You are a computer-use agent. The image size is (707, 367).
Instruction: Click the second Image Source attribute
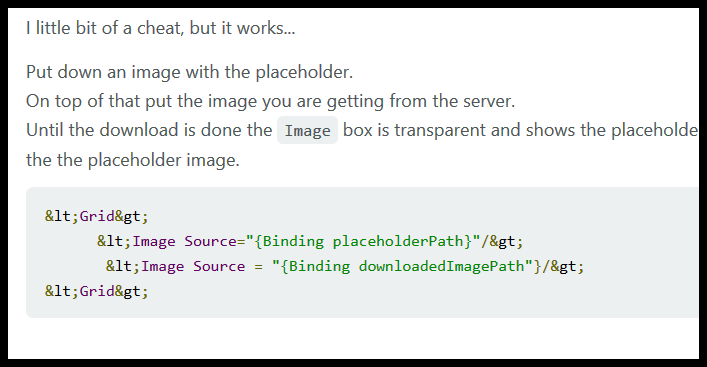click(219, 266)
